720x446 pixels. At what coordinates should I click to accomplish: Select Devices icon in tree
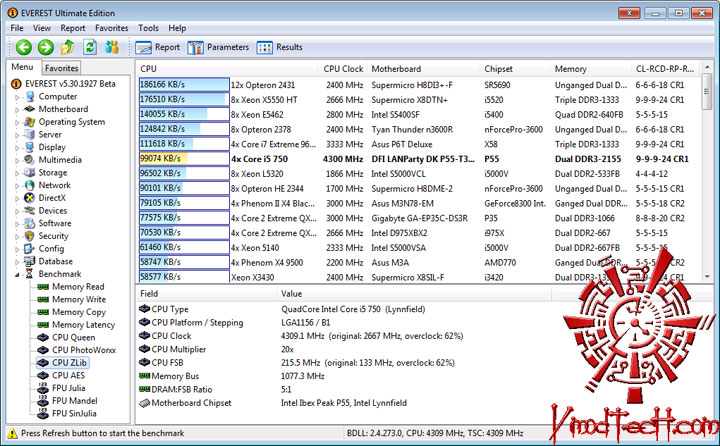point(30,210)
